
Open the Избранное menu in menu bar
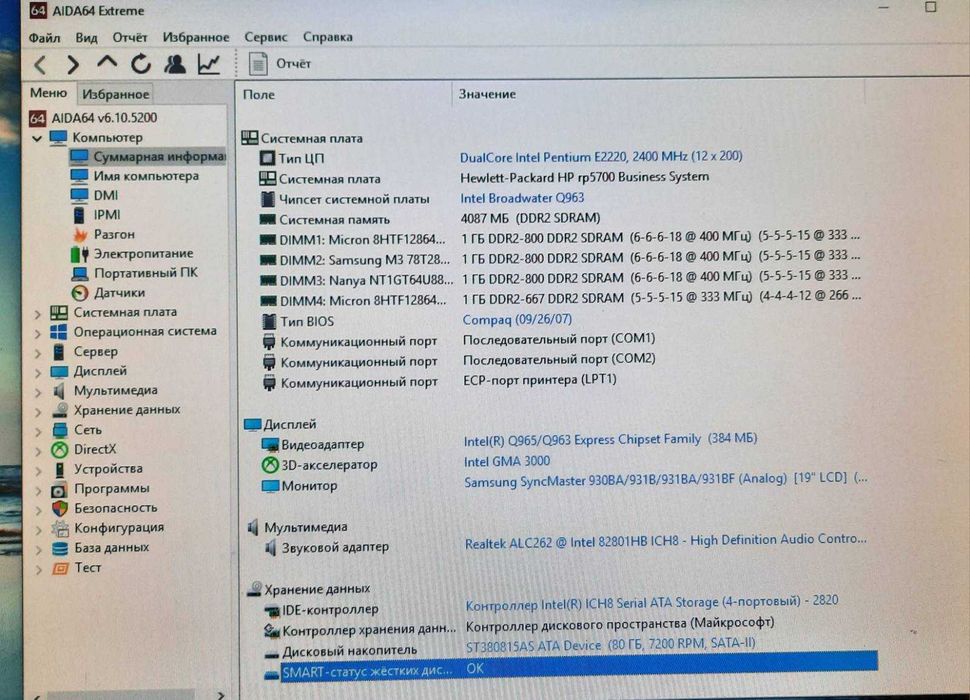pyautogui.click(x=195, y=37)
